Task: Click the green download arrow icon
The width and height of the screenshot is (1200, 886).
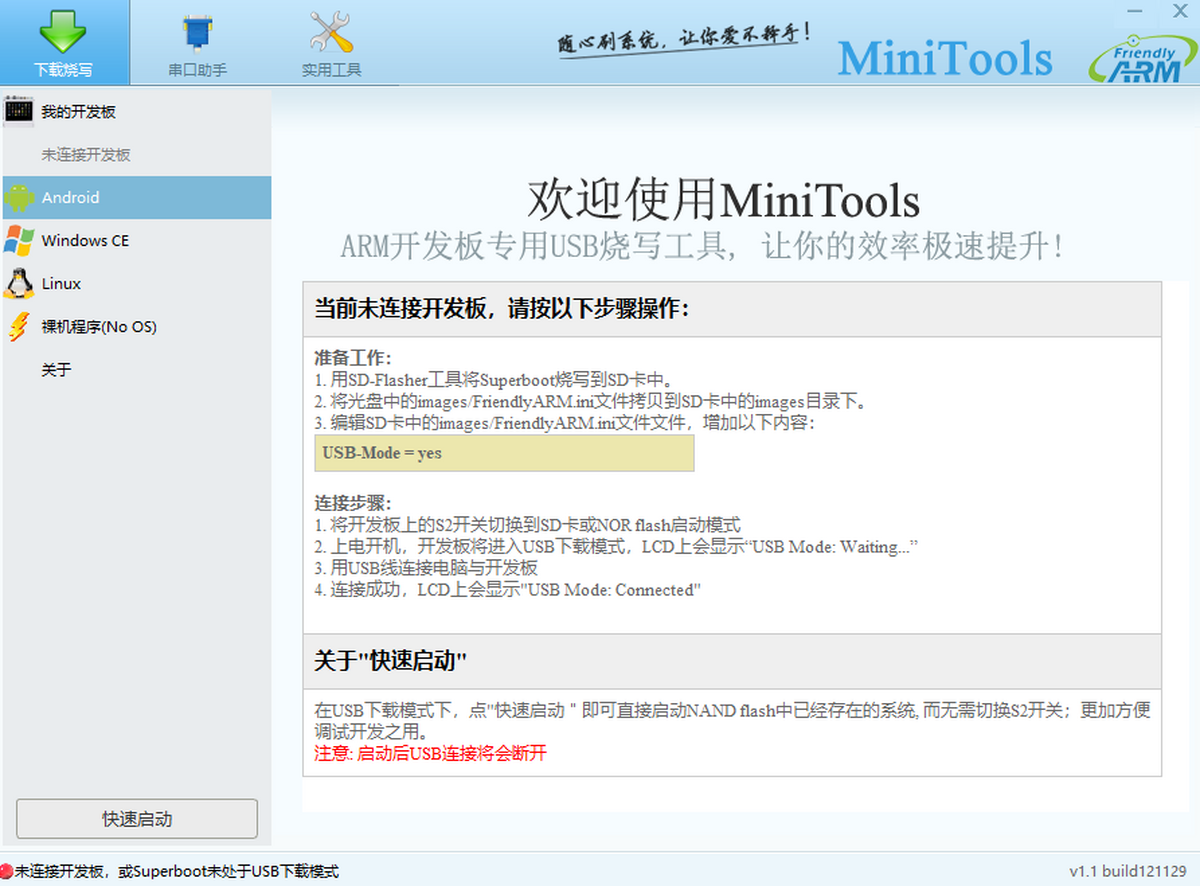Action: click(x=64, y=30)
